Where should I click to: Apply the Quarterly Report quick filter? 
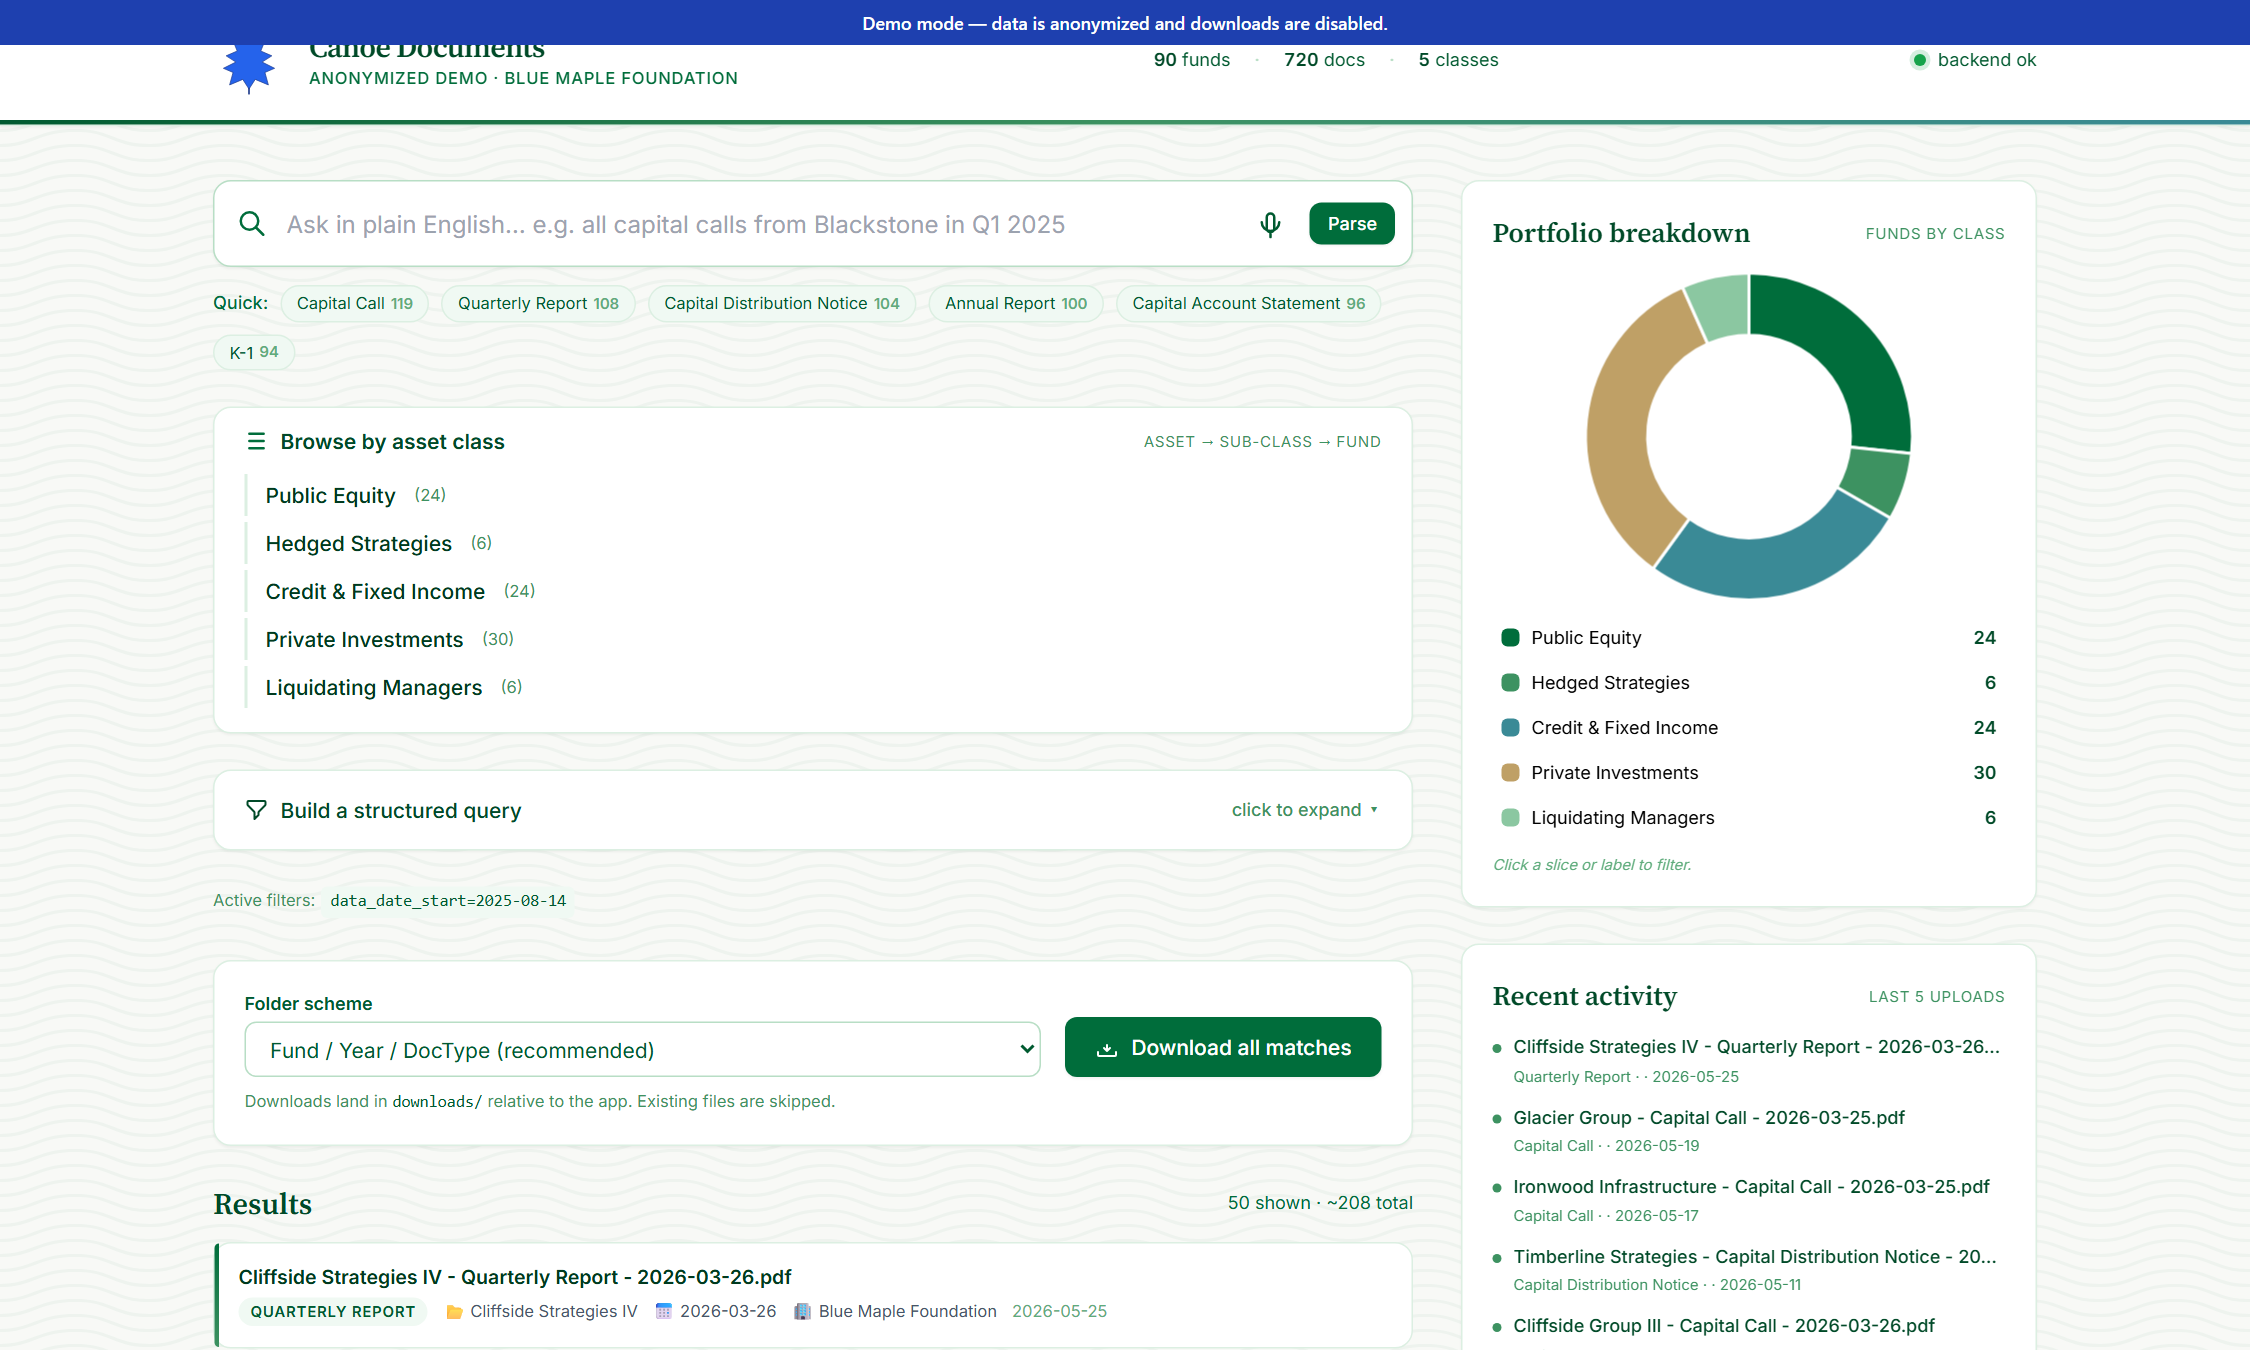(x=538, y=303)
